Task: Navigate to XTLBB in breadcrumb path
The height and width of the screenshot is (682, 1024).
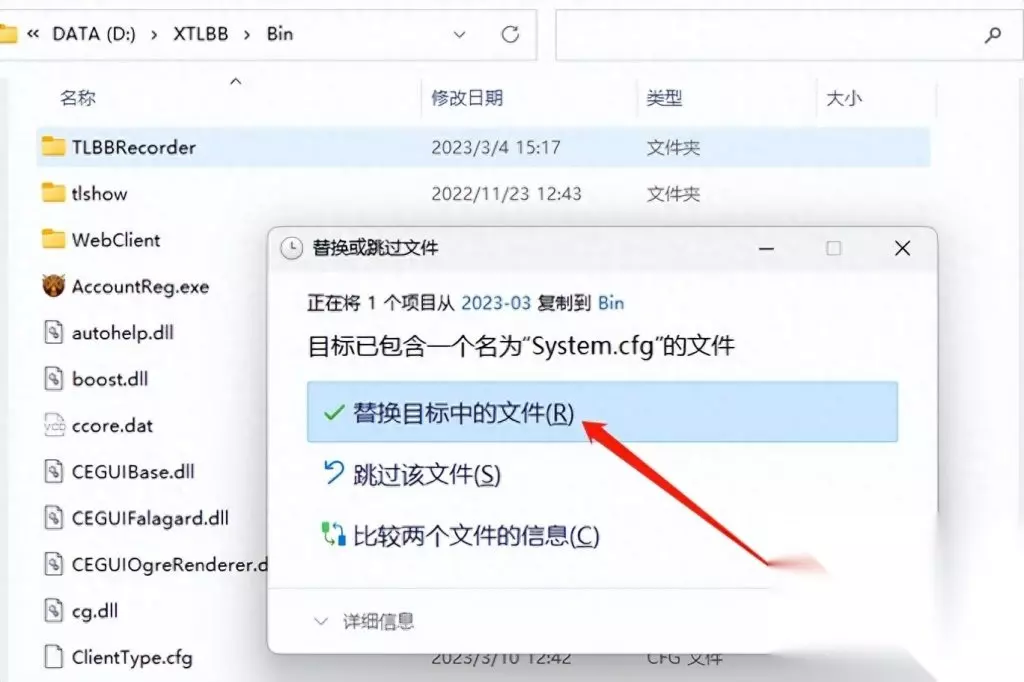Action: pos(200,34)
